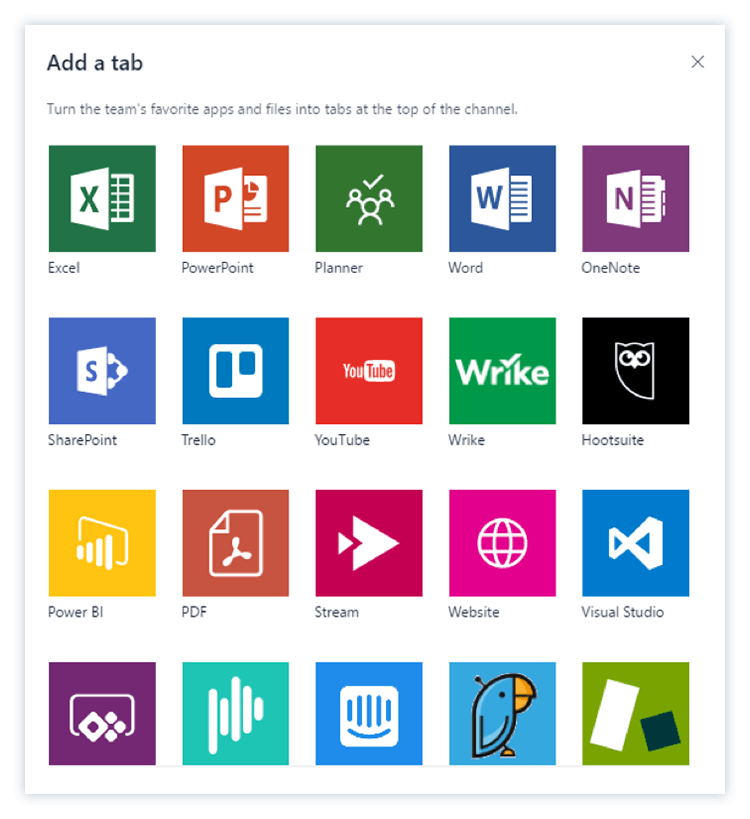Add a Power BI tab
The image size is (750, 819).
coord(102,543)
